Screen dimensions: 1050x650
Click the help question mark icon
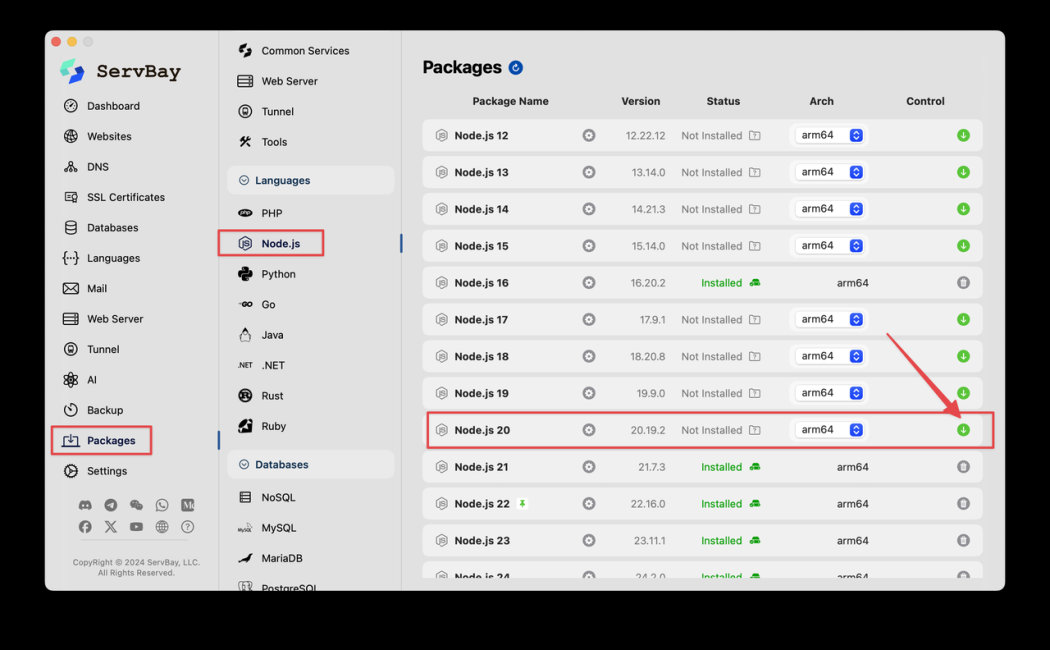(187, 527)
